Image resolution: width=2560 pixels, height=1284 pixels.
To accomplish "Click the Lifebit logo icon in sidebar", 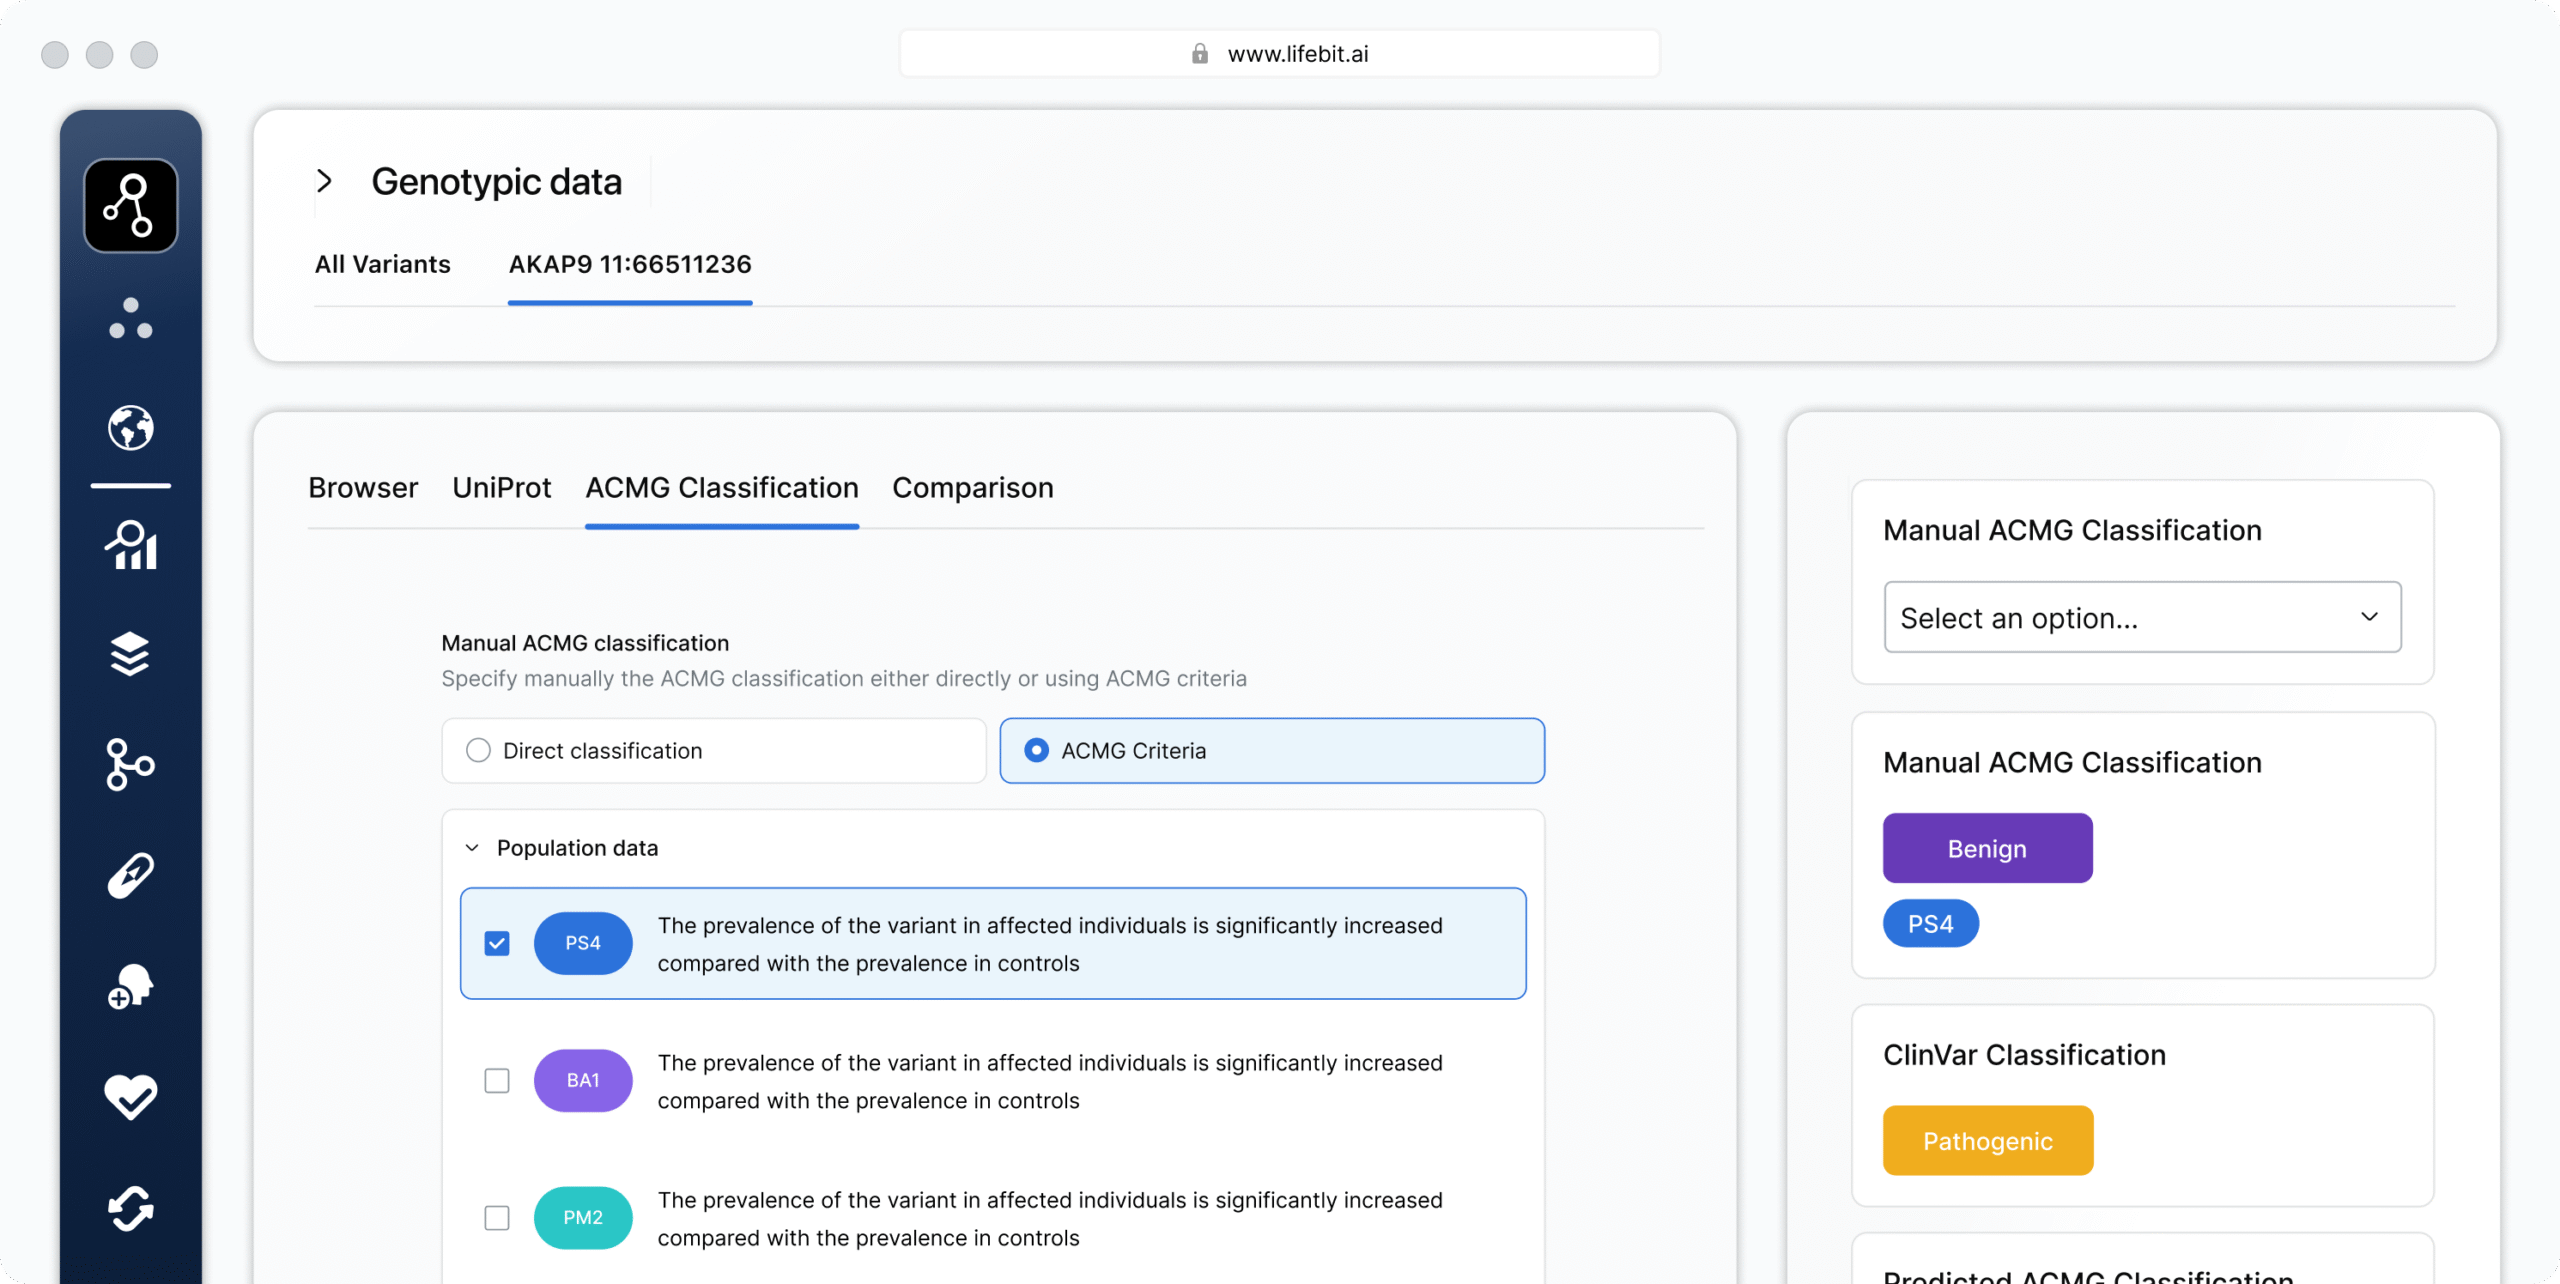I will (x=130, y=205).
